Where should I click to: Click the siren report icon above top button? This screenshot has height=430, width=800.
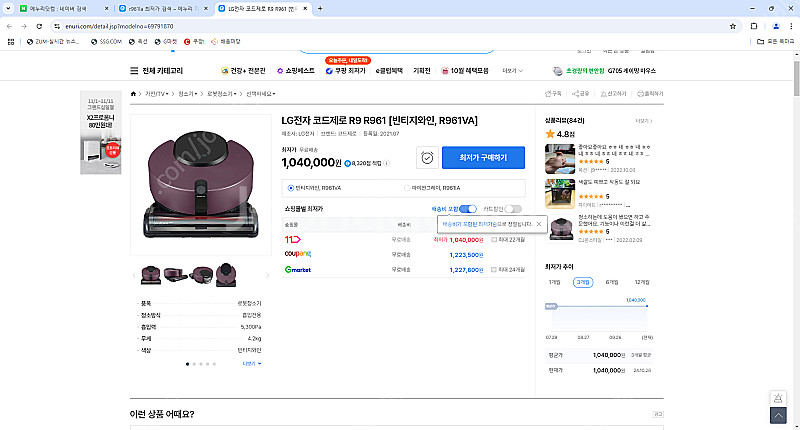(x=778, y=398)
